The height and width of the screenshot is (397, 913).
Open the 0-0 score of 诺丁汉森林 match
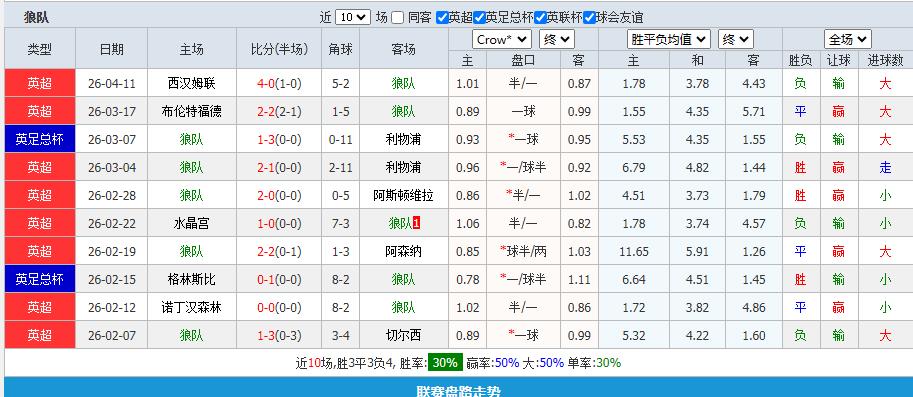click(266, 307)
